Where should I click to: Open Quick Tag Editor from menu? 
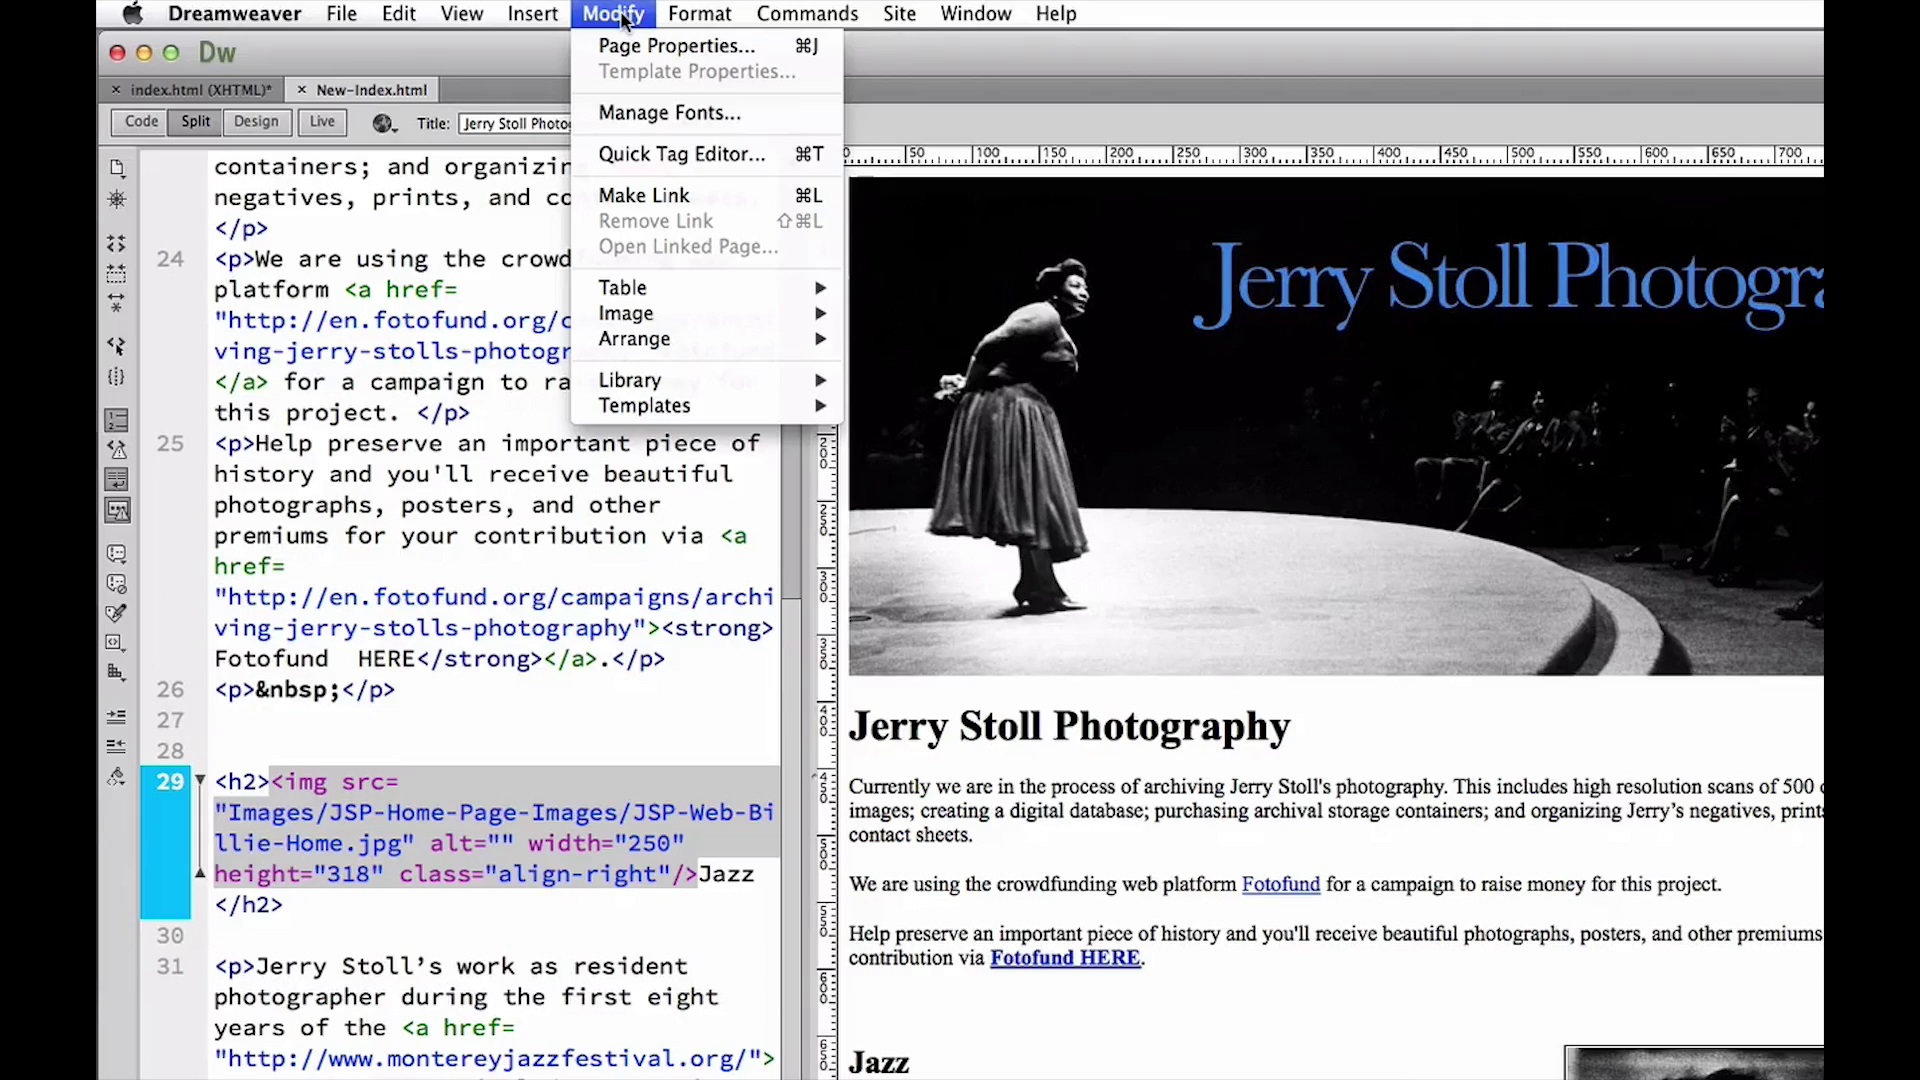(707, 154)
